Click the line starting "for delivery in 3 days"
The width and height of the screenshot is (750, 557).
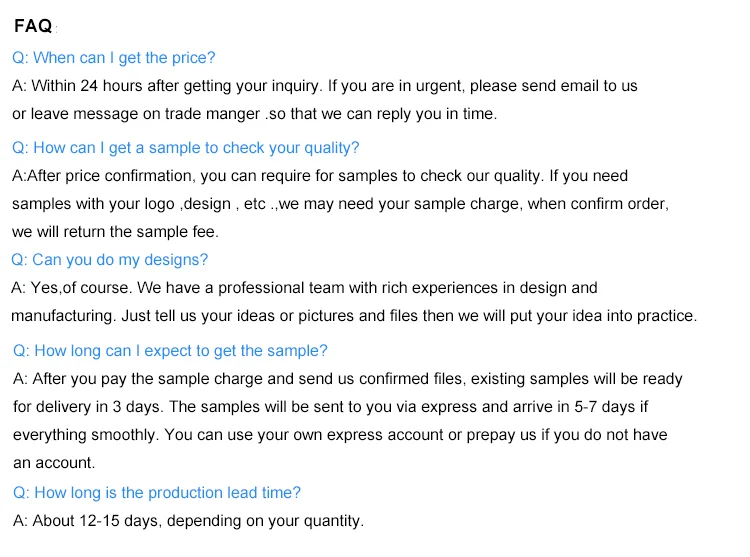coord(331,407)
